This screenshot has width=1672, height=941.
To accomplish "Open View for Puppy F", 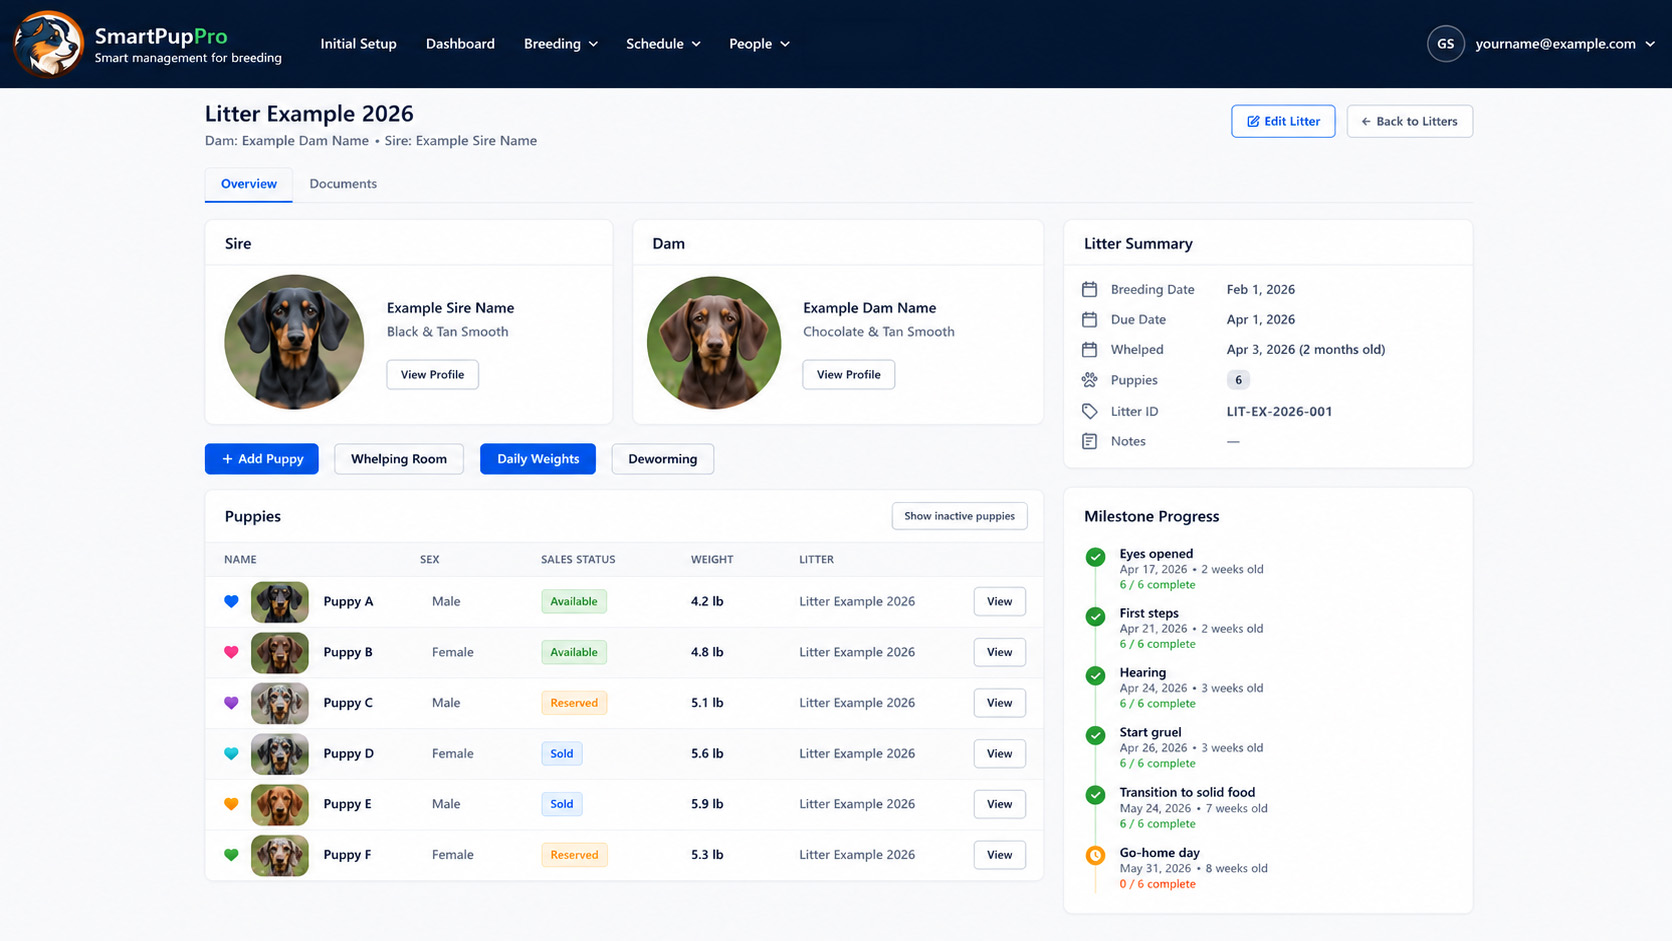I will tap(1000, 855).
